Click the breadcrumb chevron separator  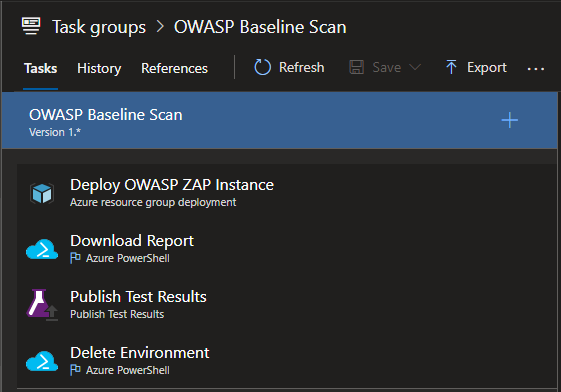point(160,26)
